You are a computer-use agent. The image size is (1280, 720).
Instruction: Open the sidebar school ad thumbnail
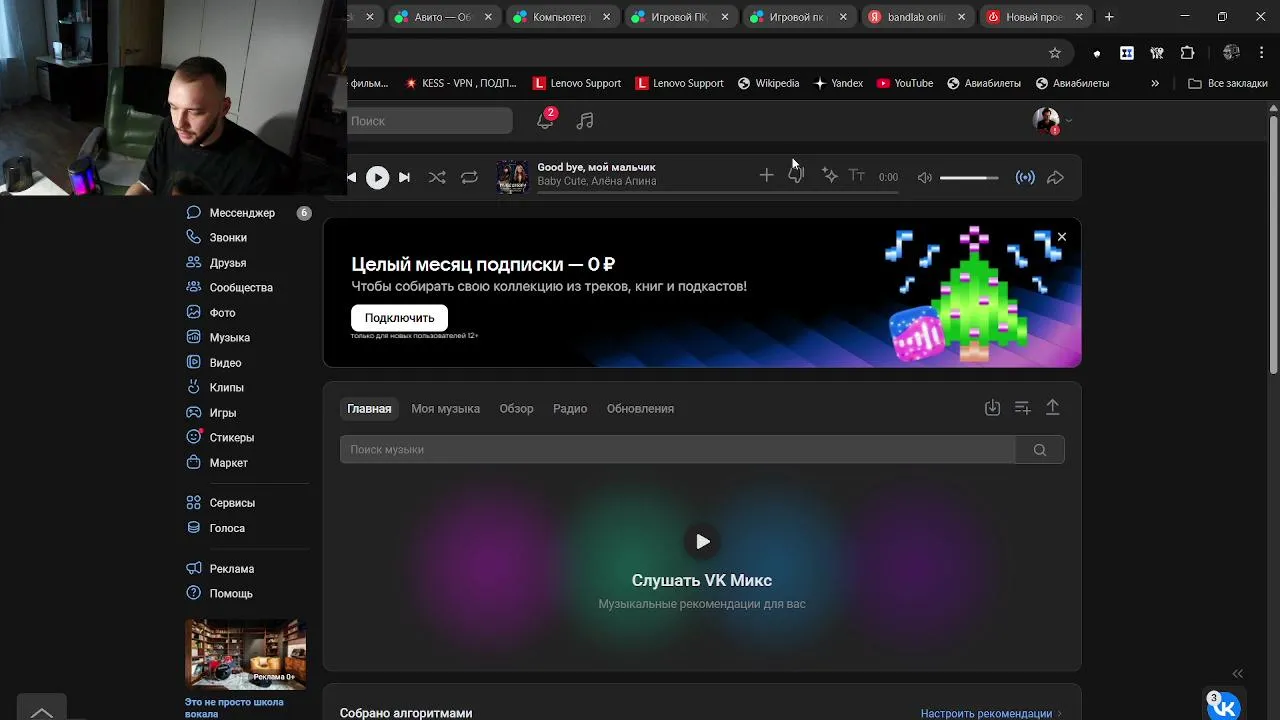(246, 655)
